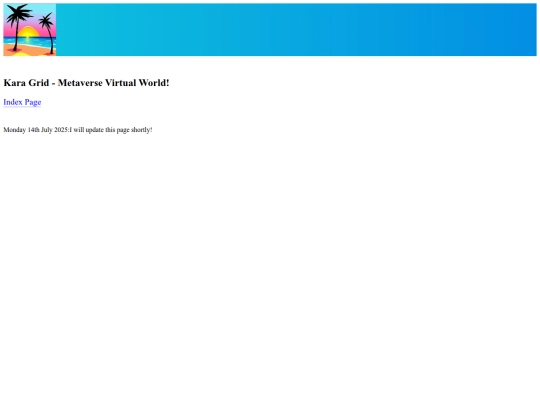Open the Index Page link
The image size is (540, 405).
[x=22, y=102]
